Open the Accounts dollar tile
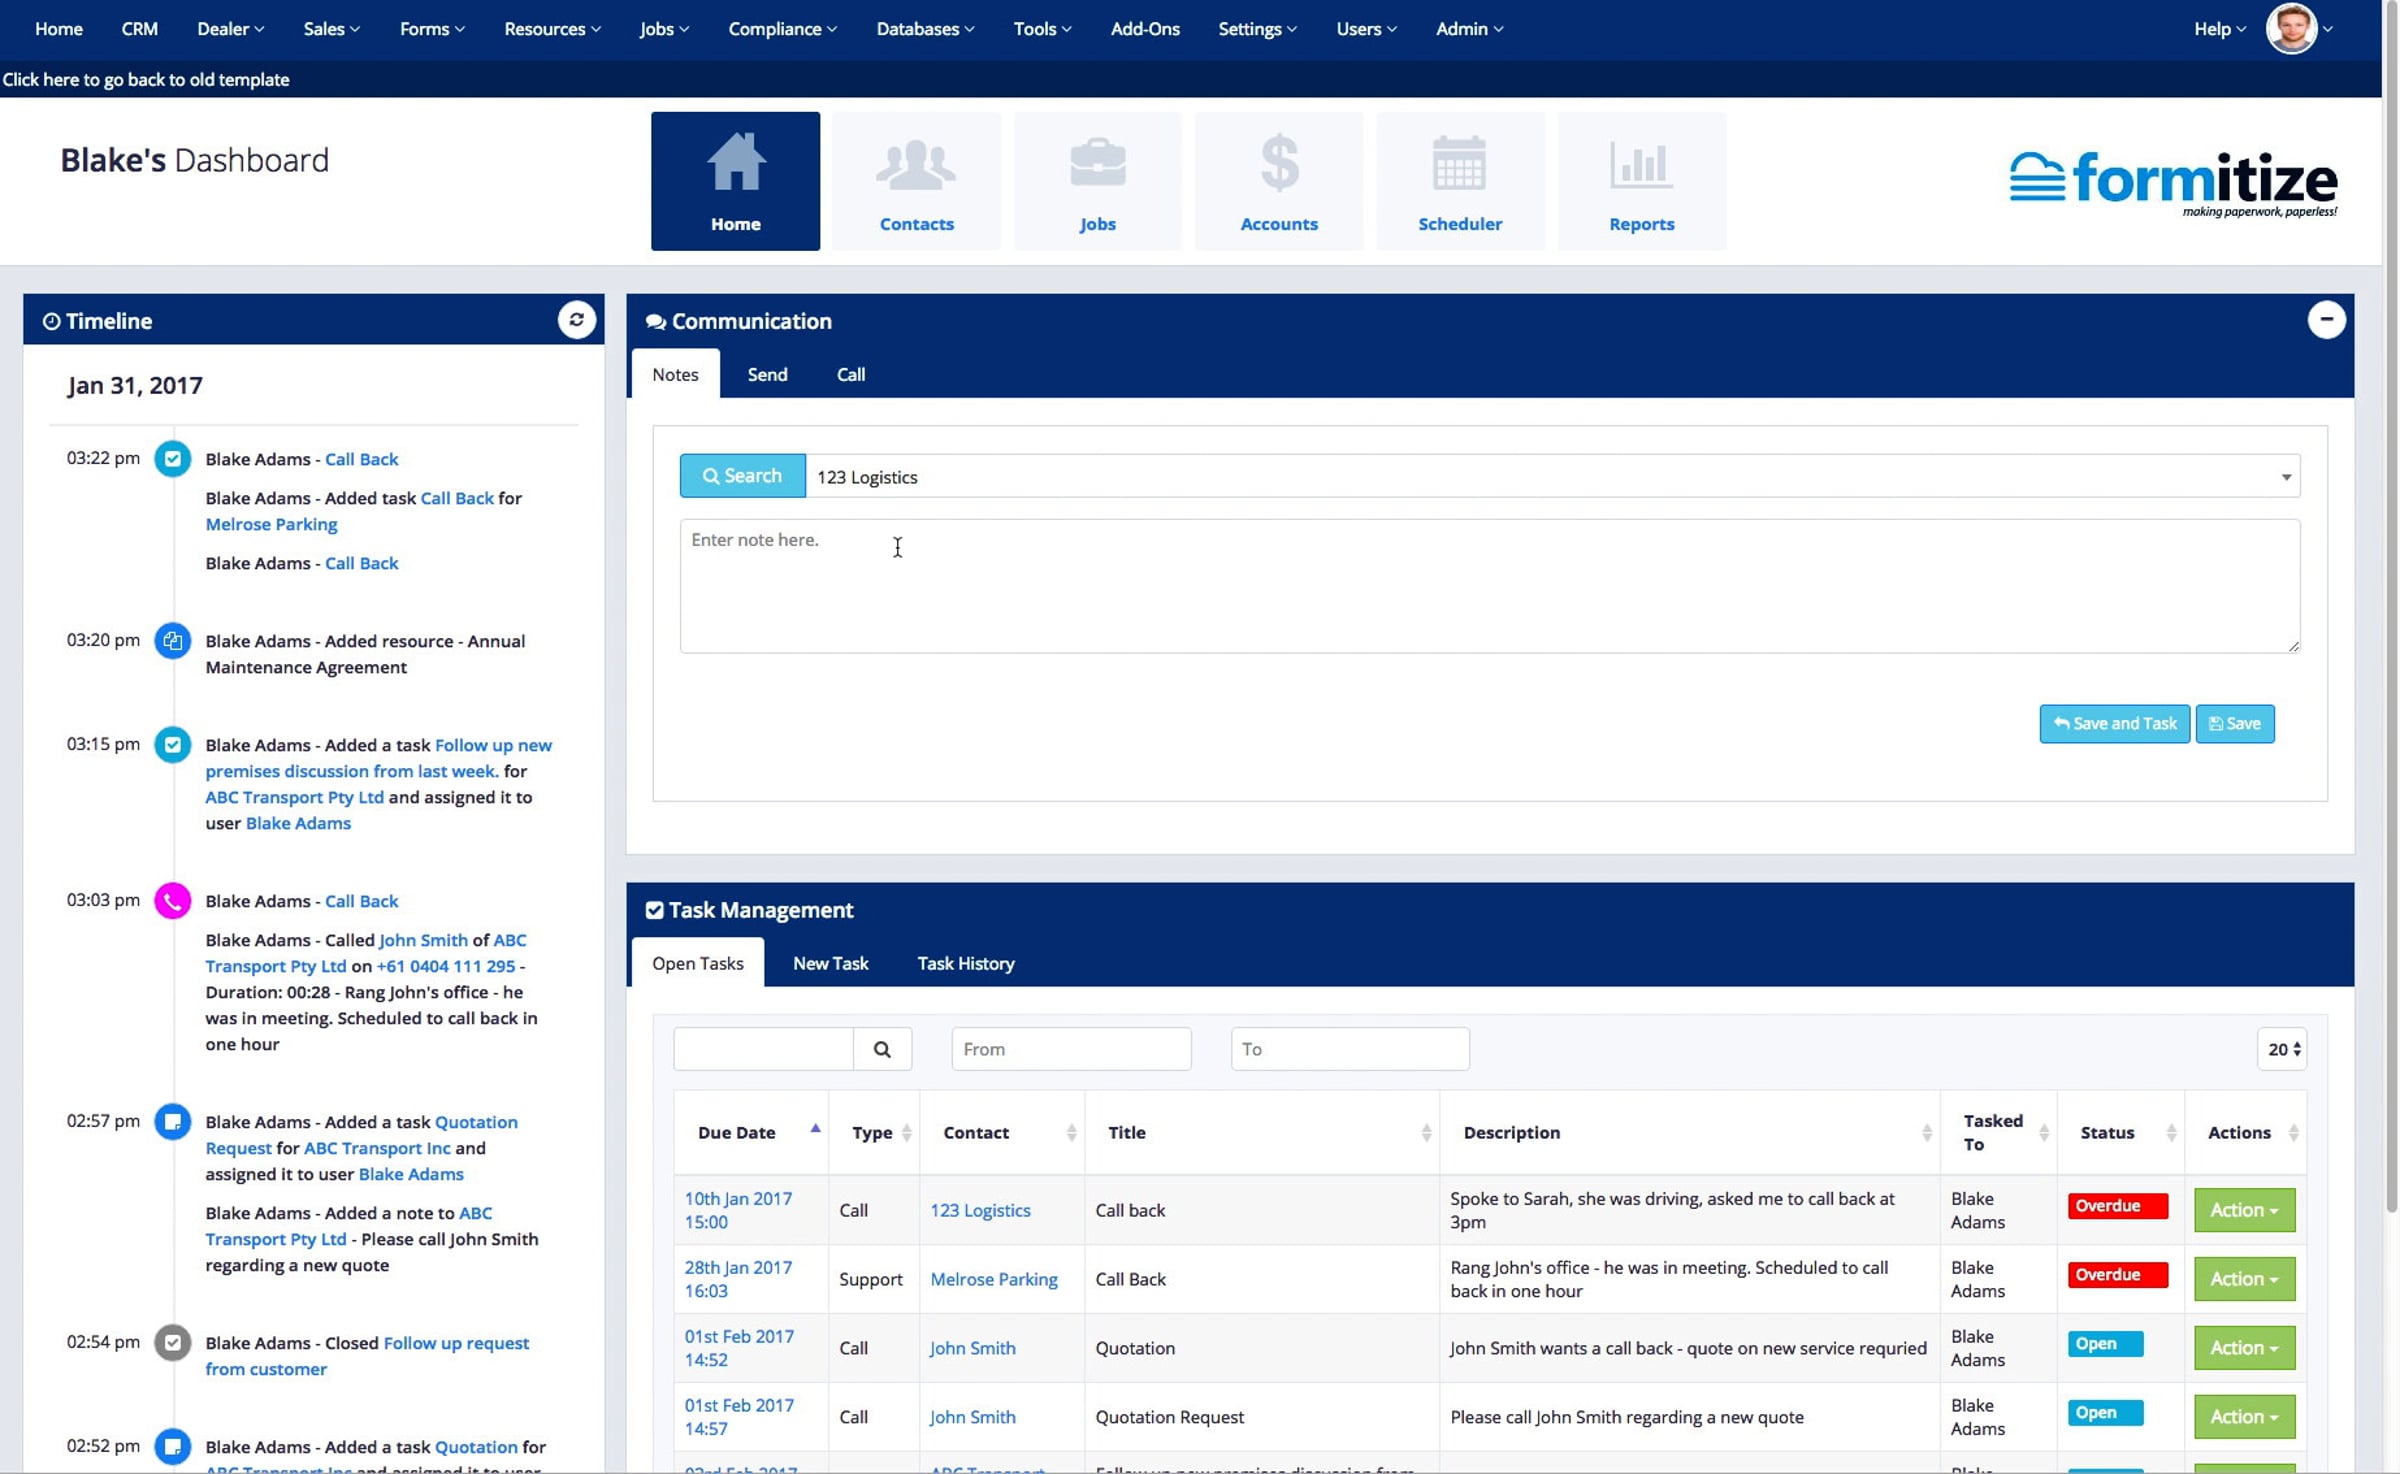2400x1474 pixels. click(1278, 181)
